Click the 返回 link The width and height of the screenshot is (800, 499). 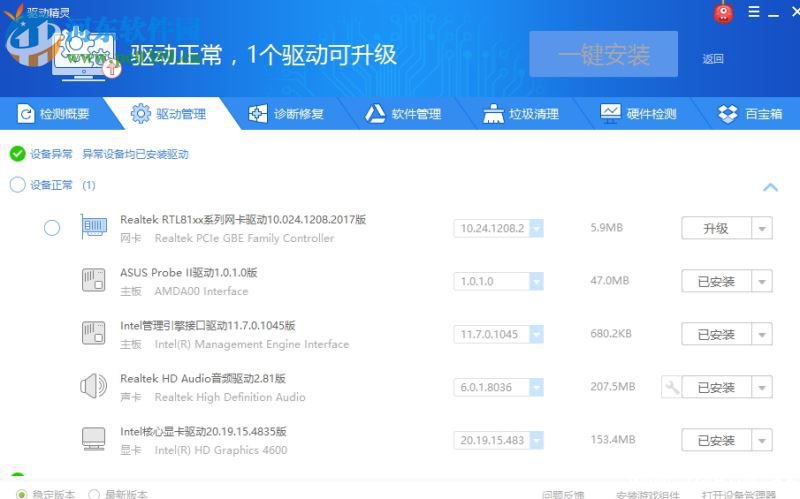713,59
